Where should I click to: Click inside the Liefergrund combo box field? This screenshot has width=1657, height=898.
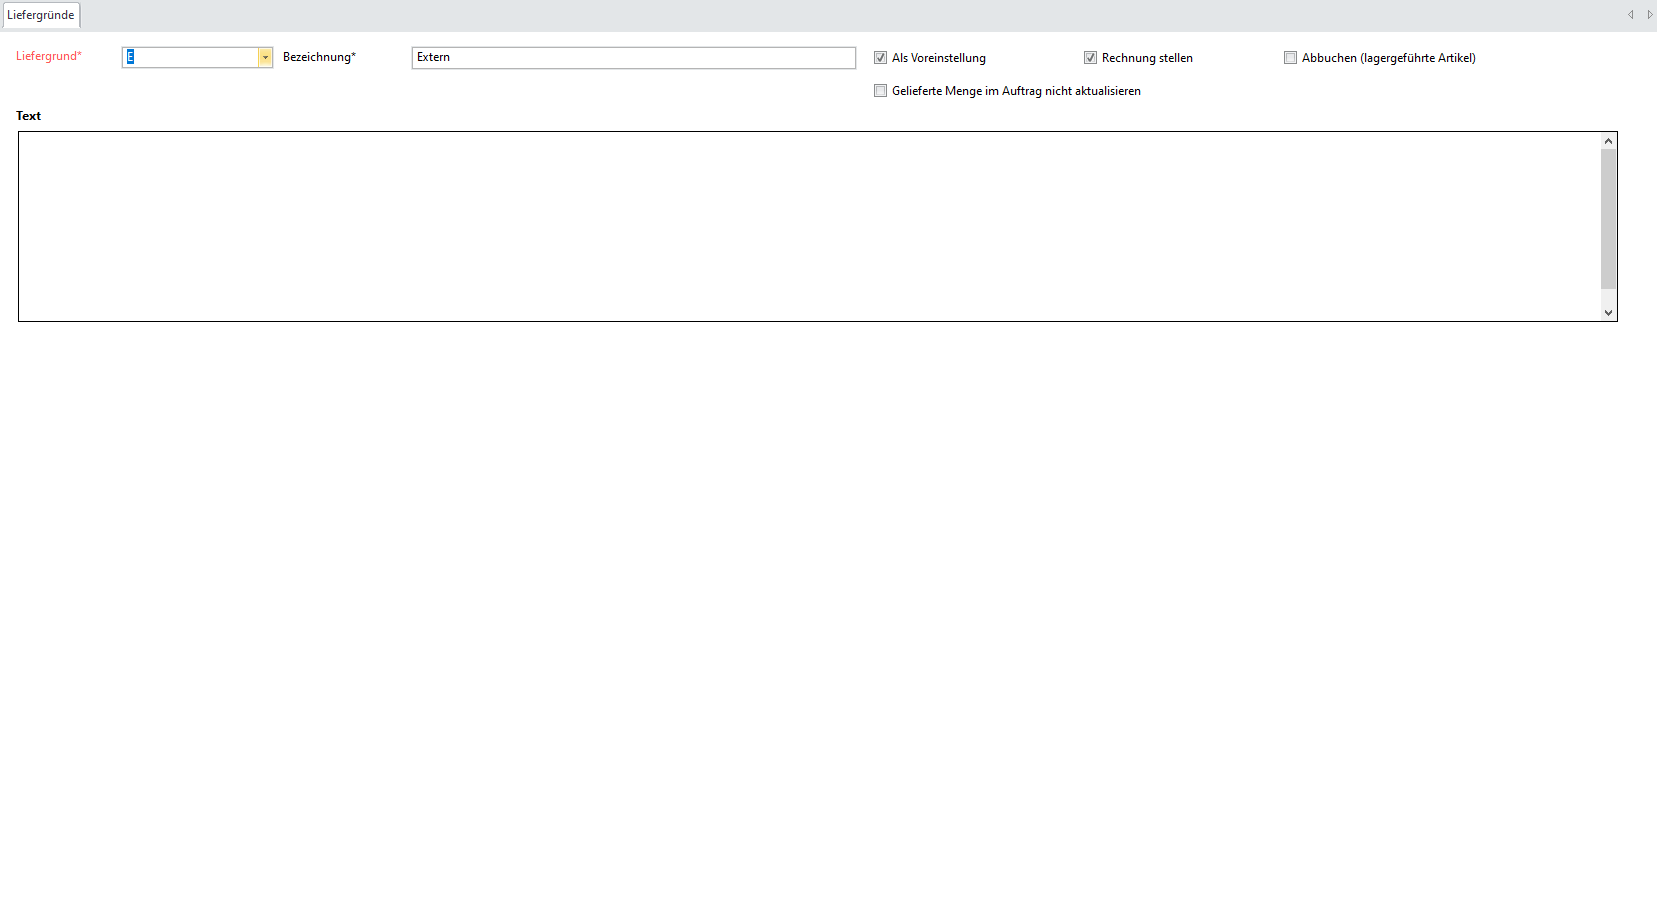pyautogui.click(x=190, y=58)
